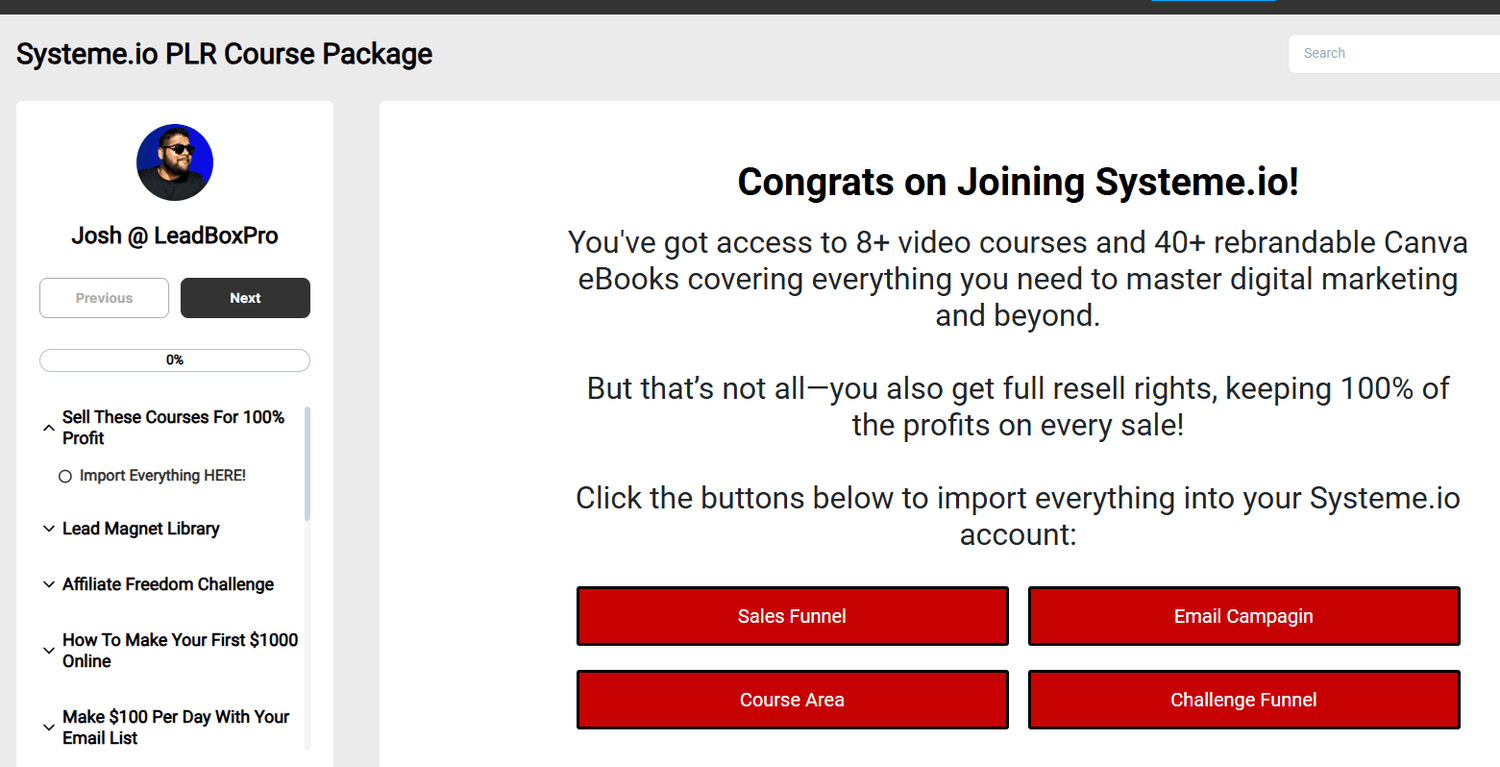The image size is (1500, 767).
Task: Click the 0% course progress bar
Action: coord(175,360)
